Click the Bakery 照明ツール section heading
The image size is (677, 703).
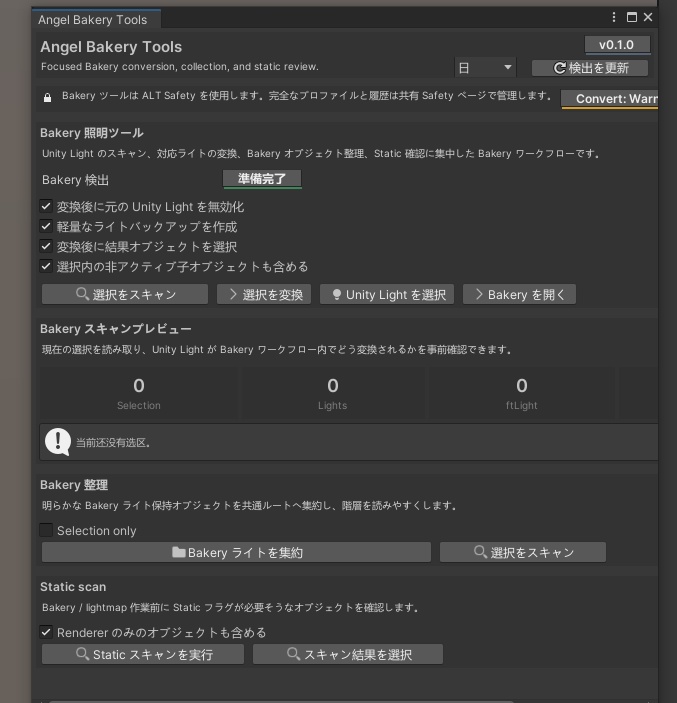92,133
